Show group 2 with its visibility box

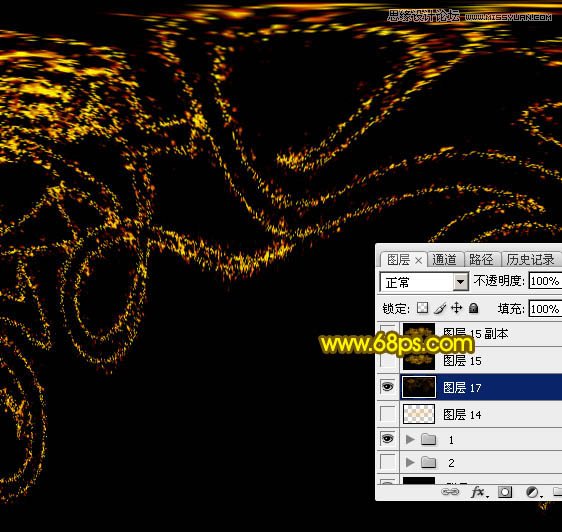tap(387, 462)
